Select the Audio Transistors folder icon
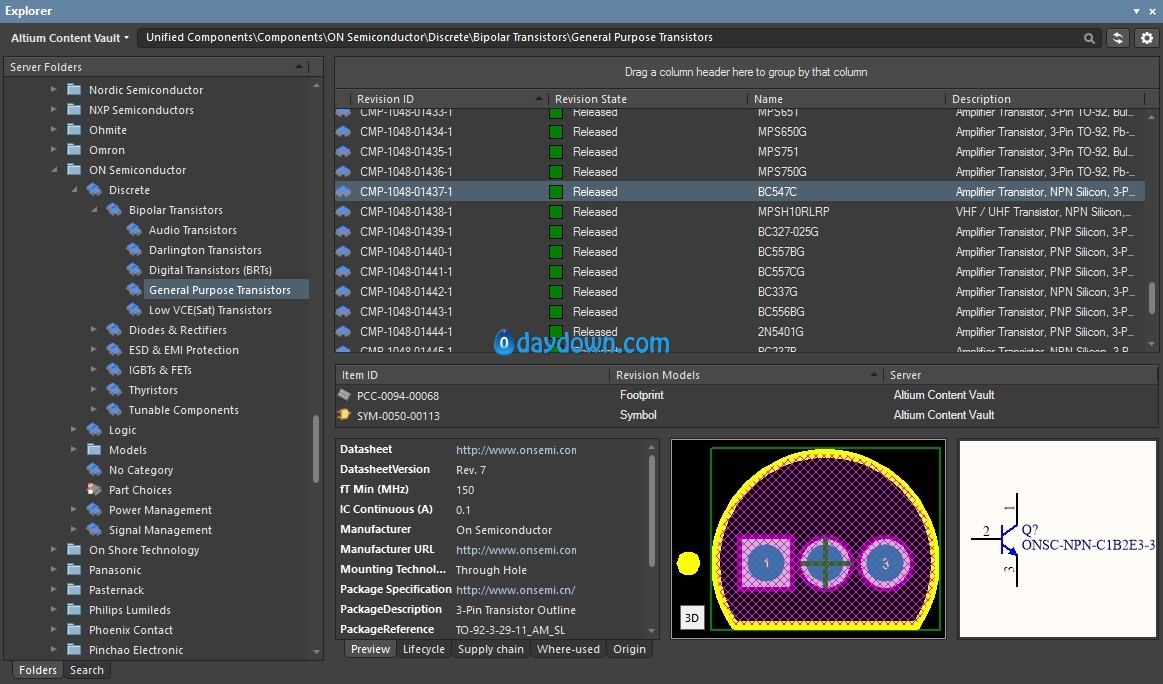 tap(135, 230)
